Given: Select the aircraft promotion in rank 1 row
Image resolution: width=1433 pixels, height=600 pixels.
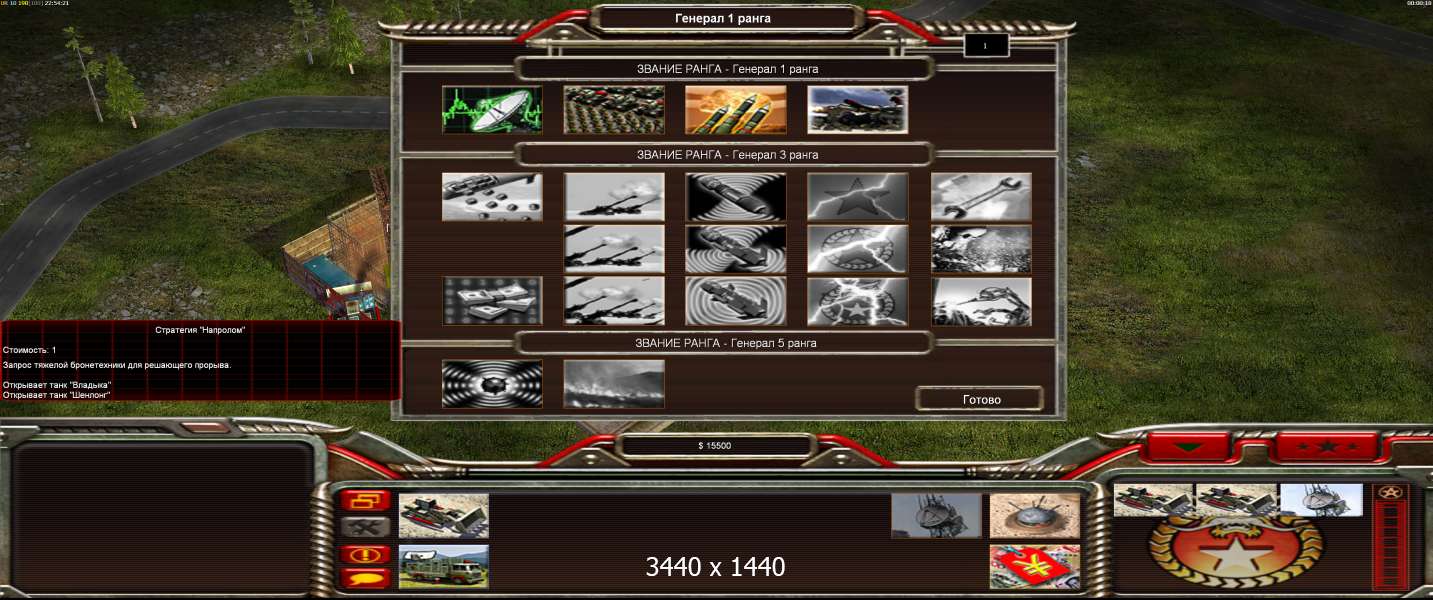Looking at the screenshot, I should pos(857,109).
